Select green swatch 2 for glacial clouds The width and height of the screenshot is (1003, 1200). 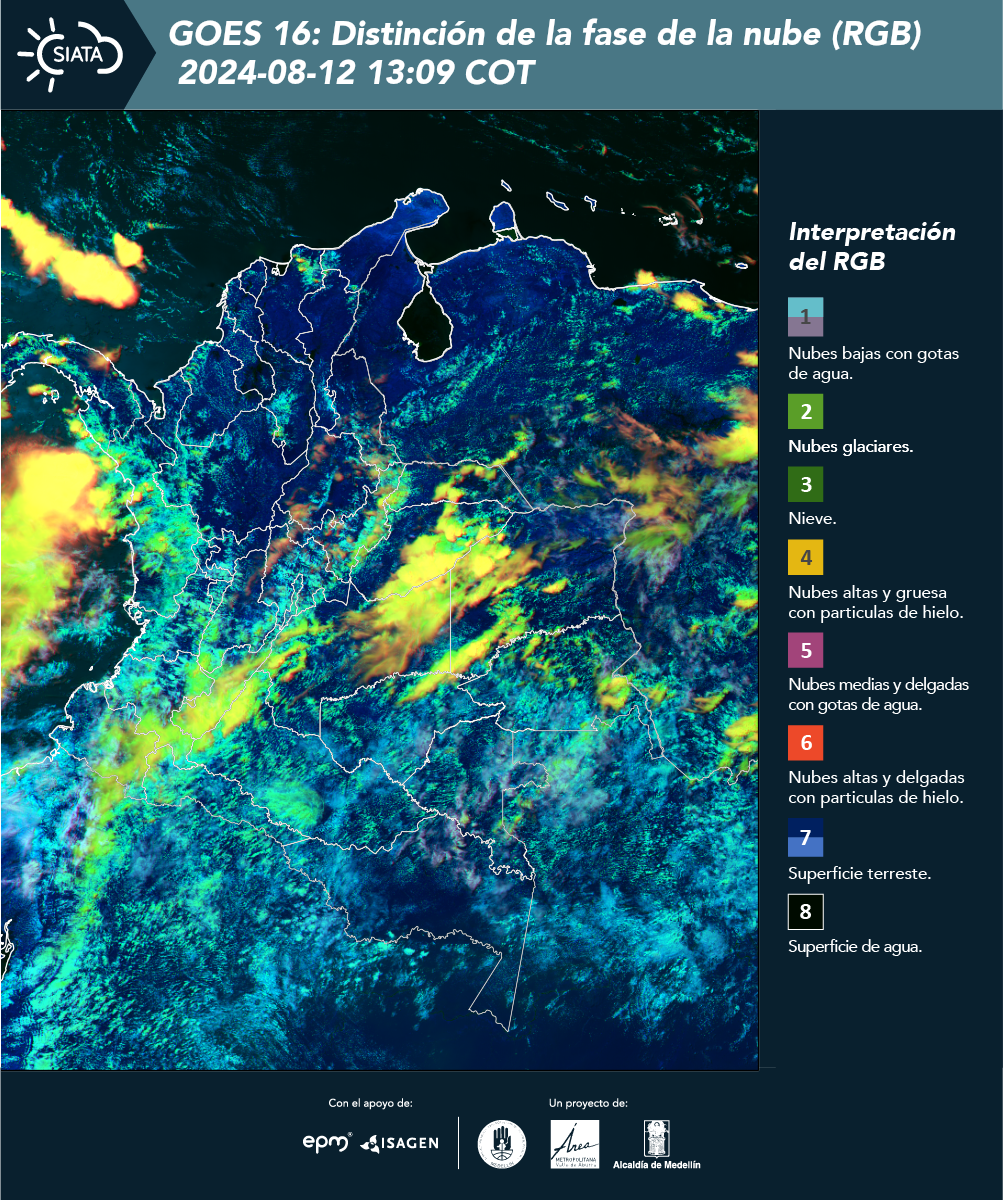click(805, 411)
